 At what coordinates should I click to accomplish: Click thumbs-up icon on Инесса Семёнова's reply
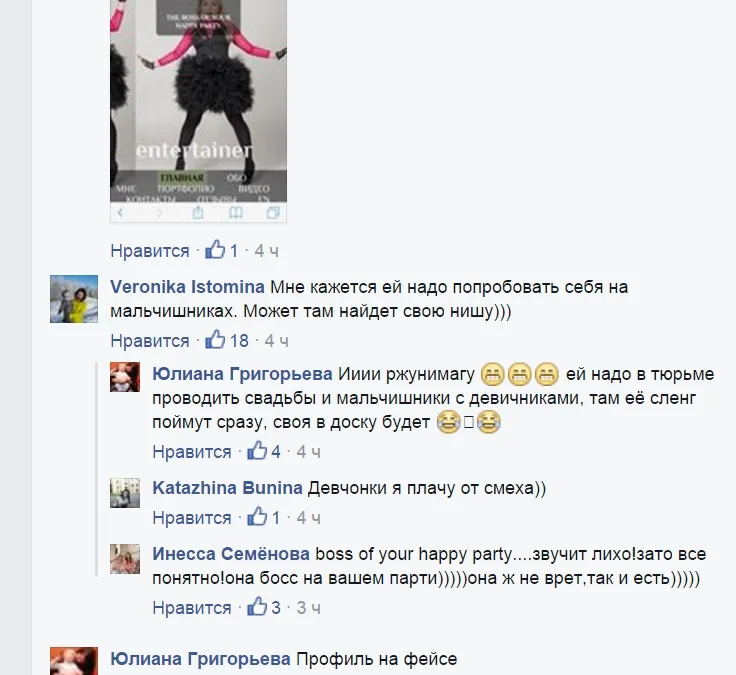pyautogui.click(x=257, y=606)
